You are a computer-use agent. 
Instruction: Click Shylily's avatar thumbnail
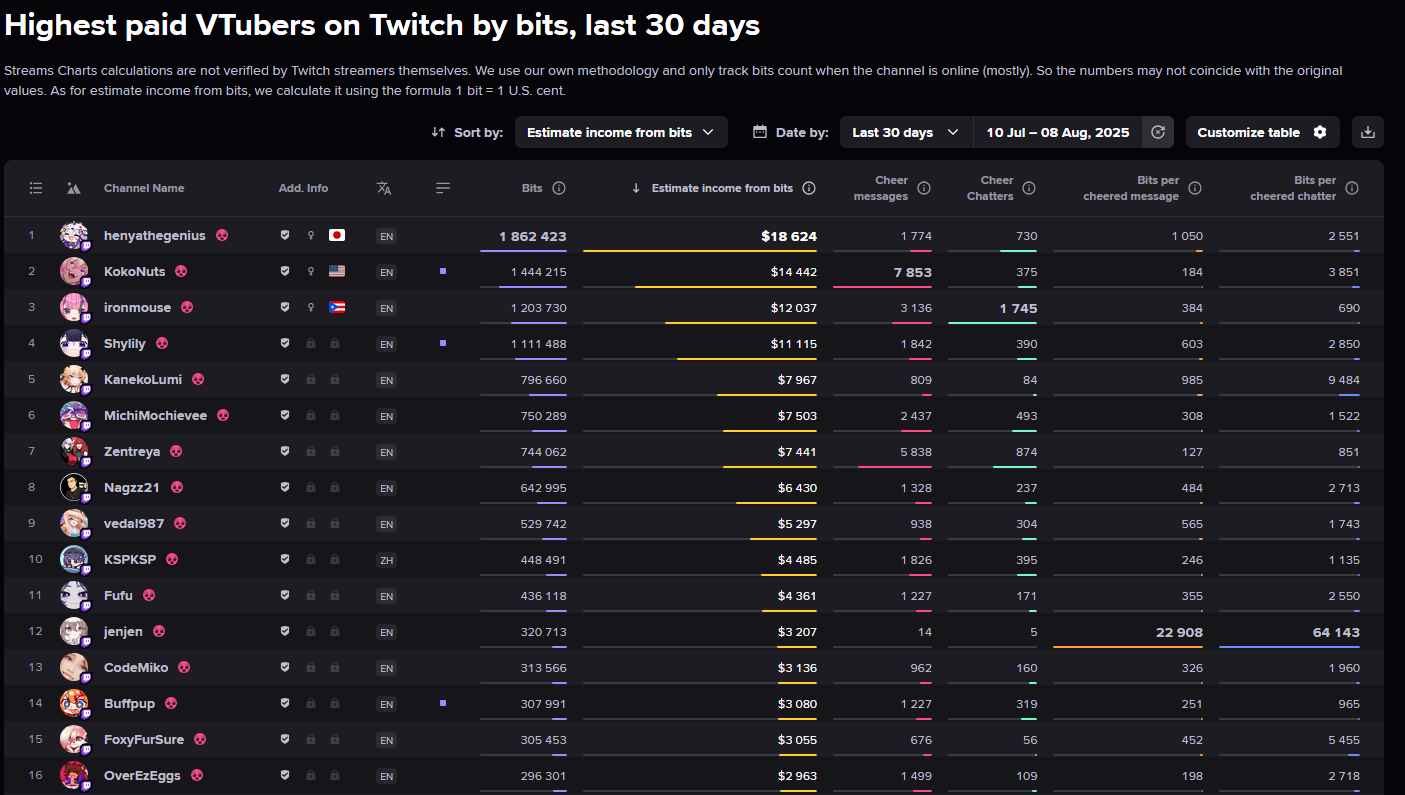click(74, 344)
